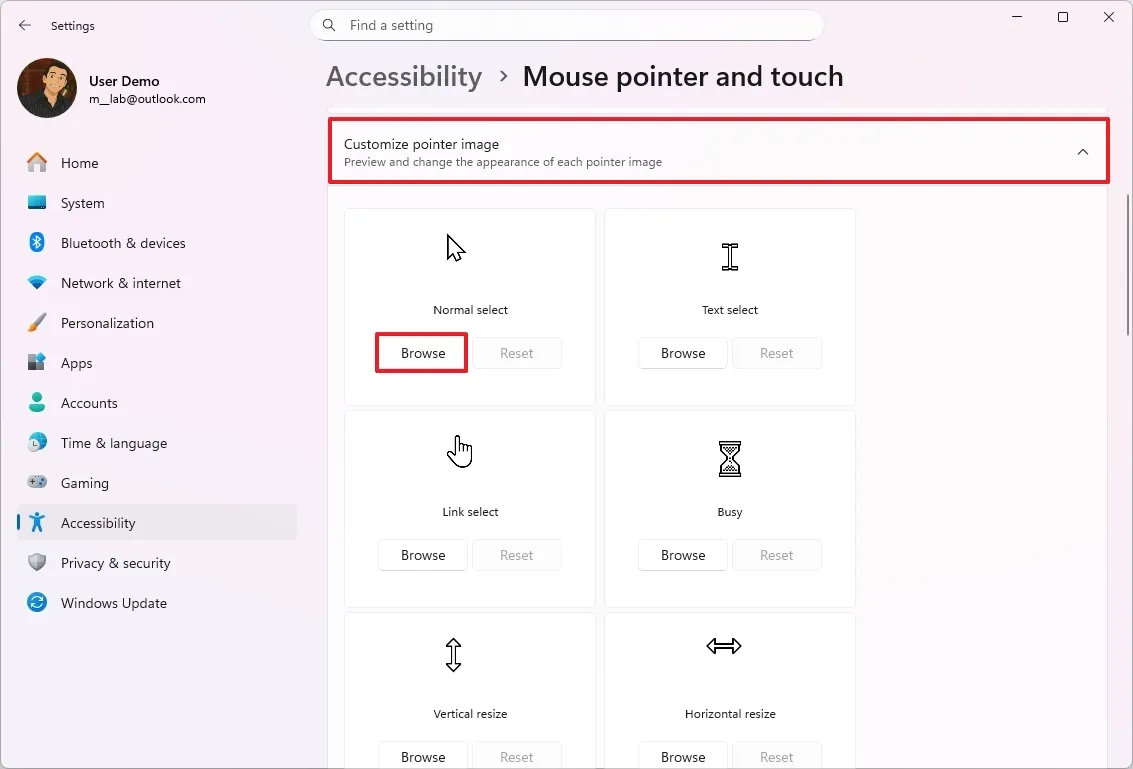Collapse the Customize pointer image section

click(x=1082, y=152)
